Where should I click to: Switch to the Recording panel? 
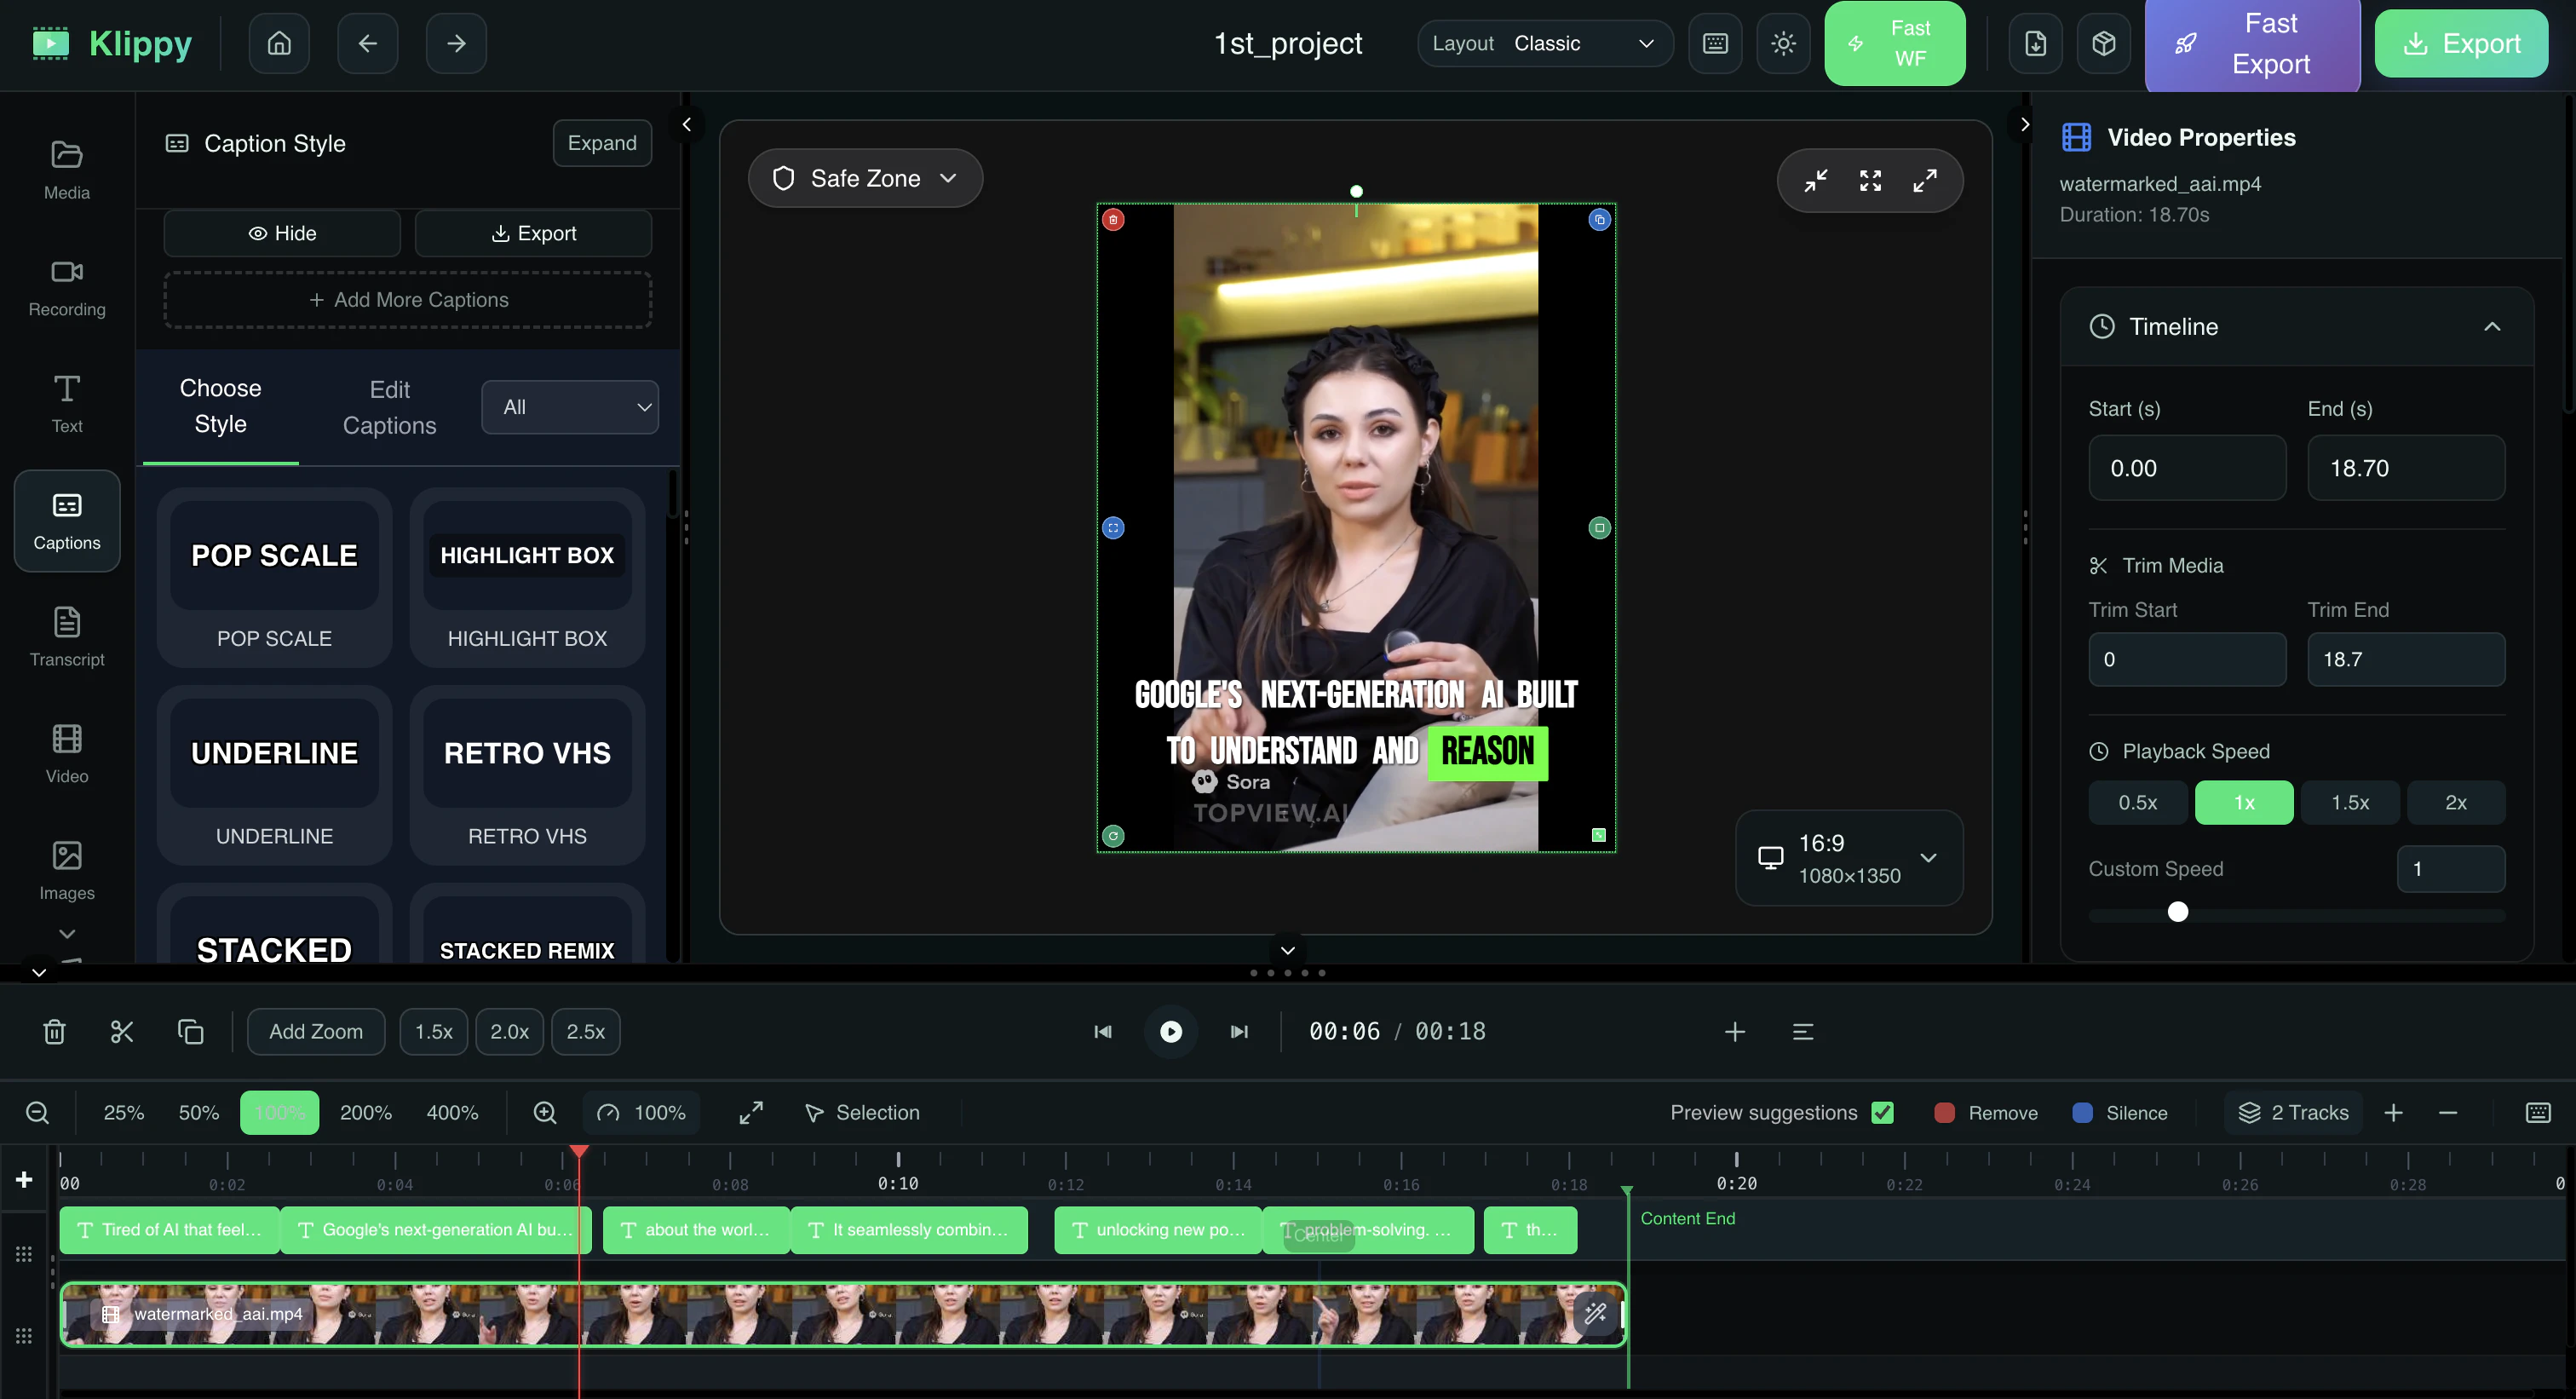pos(66,288)
